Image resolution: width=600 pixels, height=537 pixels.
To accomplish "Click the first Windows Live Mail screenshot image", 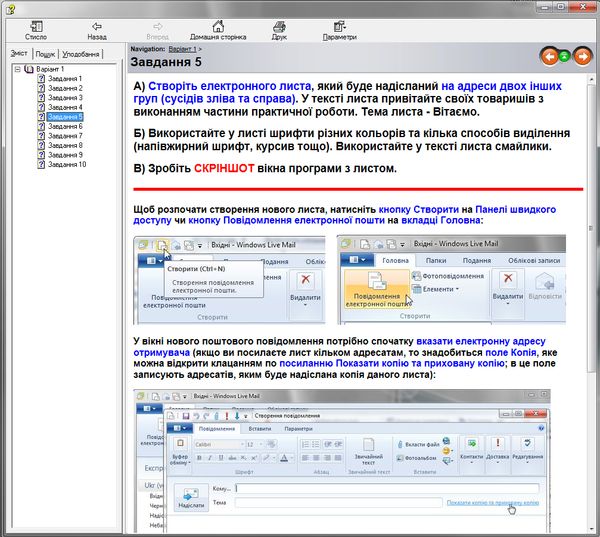I will pos(229,280).
